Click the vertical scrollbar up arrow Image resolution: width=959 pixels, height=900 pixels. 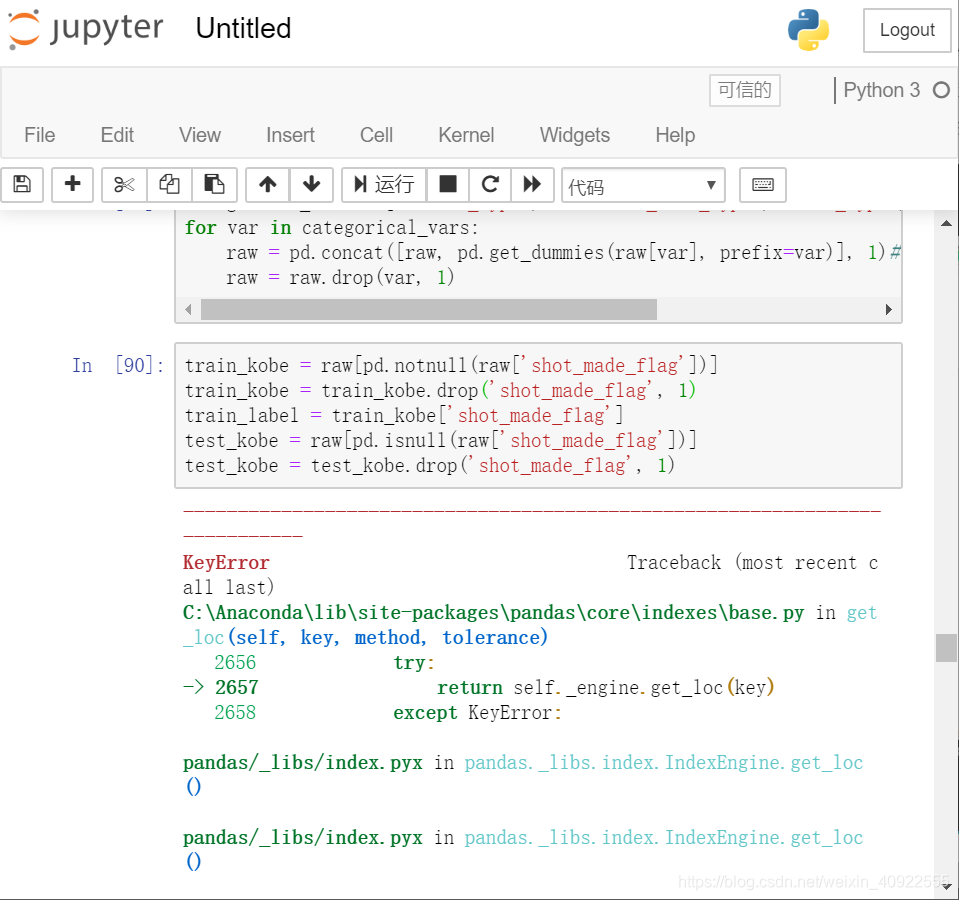coord(946,224)
